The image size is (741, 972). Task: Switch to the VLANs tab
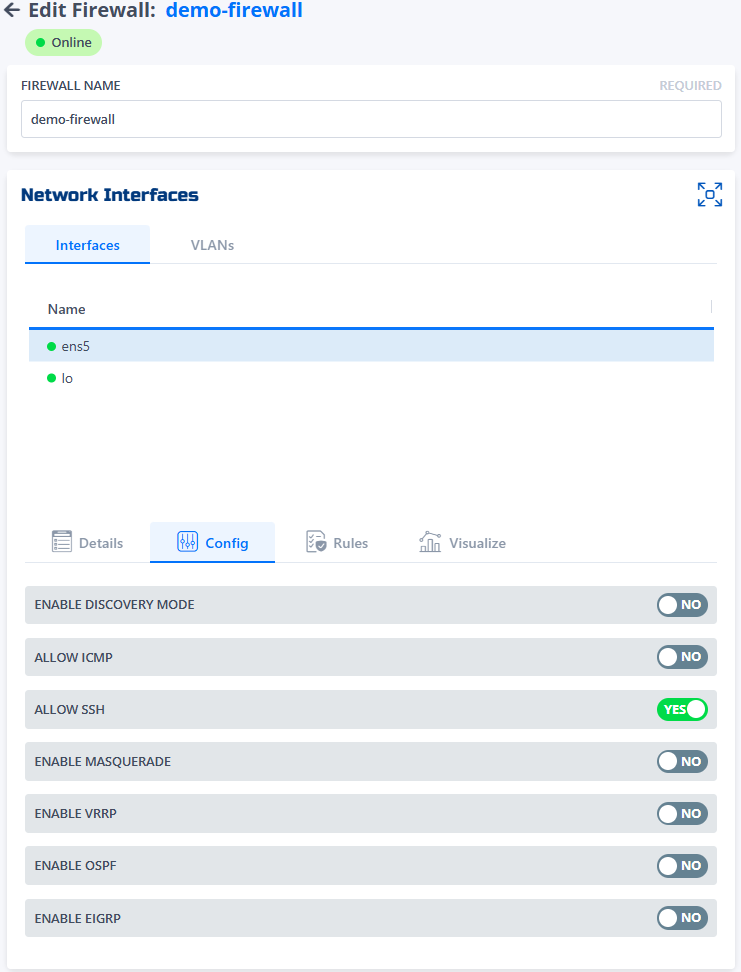click(212, 245)
